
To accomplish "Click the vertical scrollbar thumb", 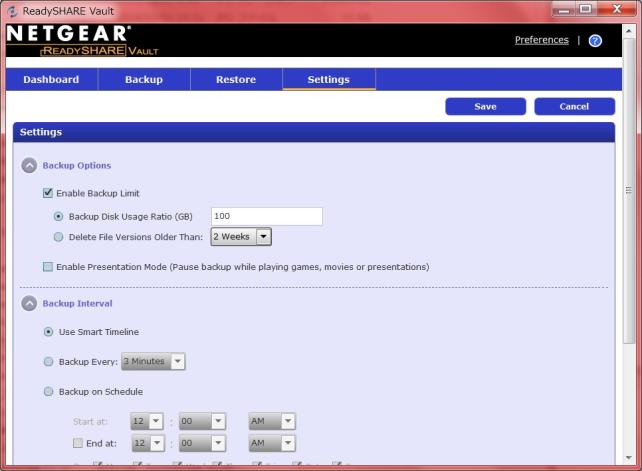I will (x=629, y=190).
